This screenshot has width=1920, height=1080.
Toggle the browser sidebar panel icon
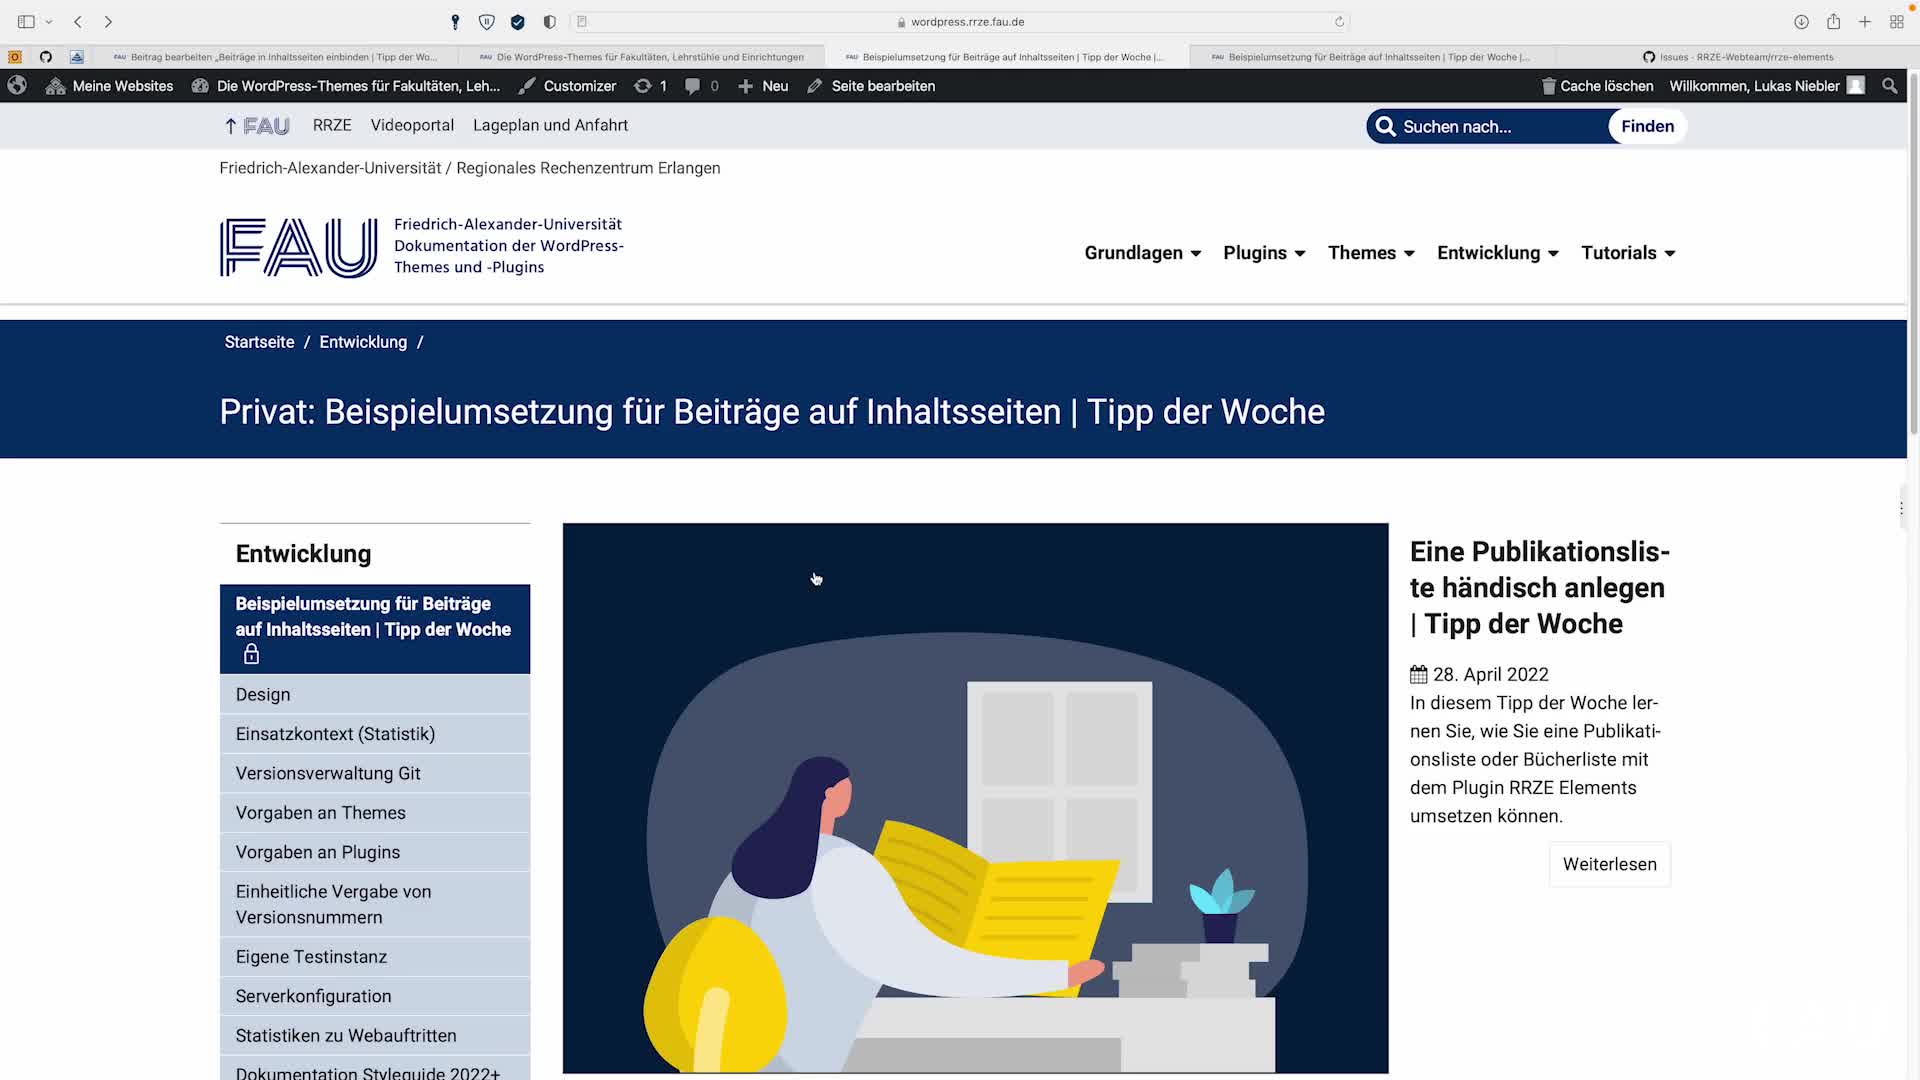(25, 21)
